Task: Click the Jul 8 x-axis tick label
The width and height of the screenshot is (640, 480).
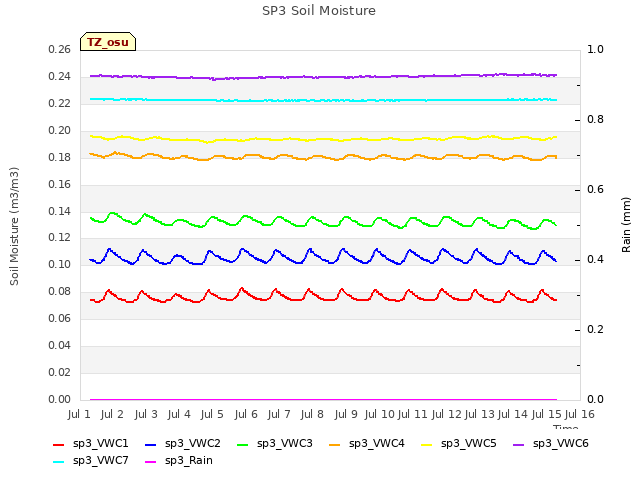Action: (312, 414)
